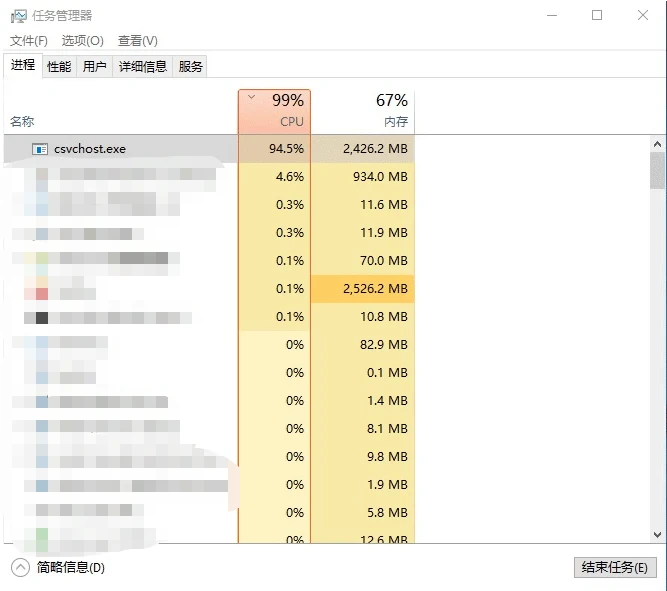
Task: Click the scrollbar down arrow
Action: [657, 535]
